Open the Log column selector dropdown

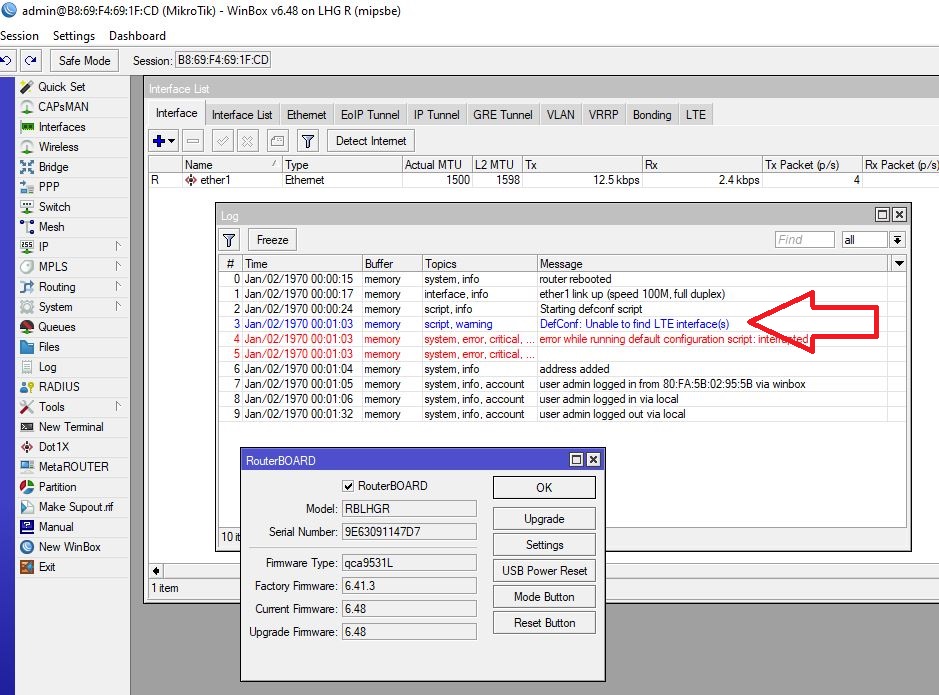(x=899, y=263)
